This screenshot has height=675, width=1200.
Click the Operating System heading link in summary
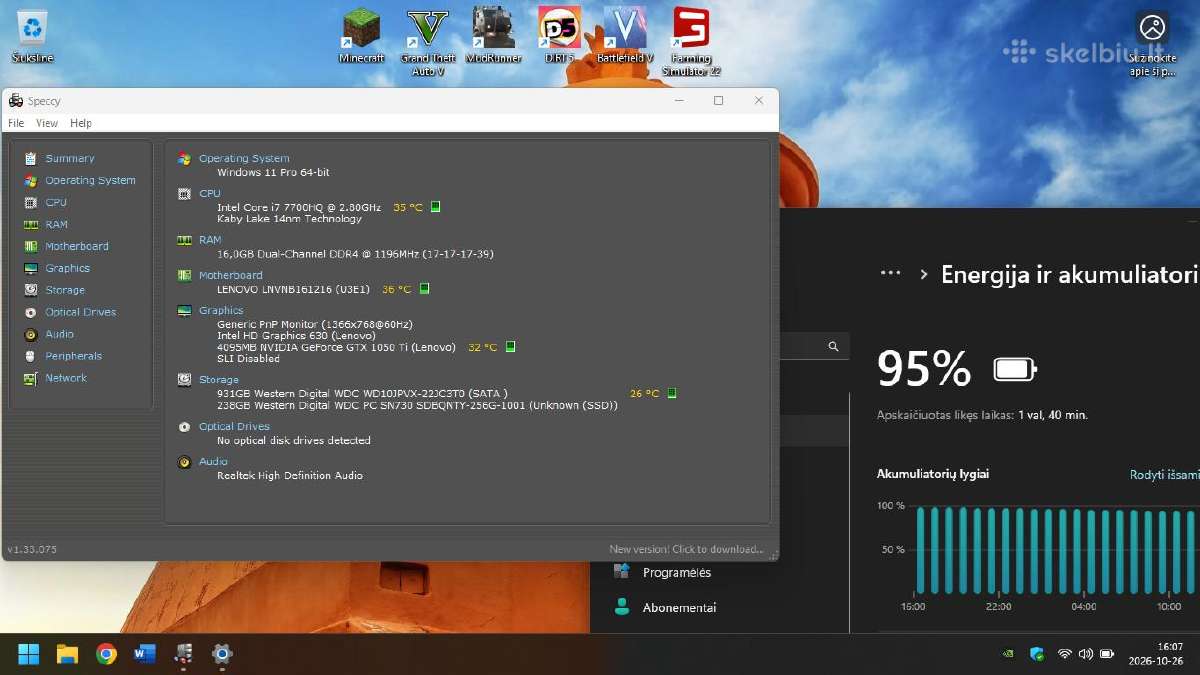pyautogui.click(x=244, y=158)
